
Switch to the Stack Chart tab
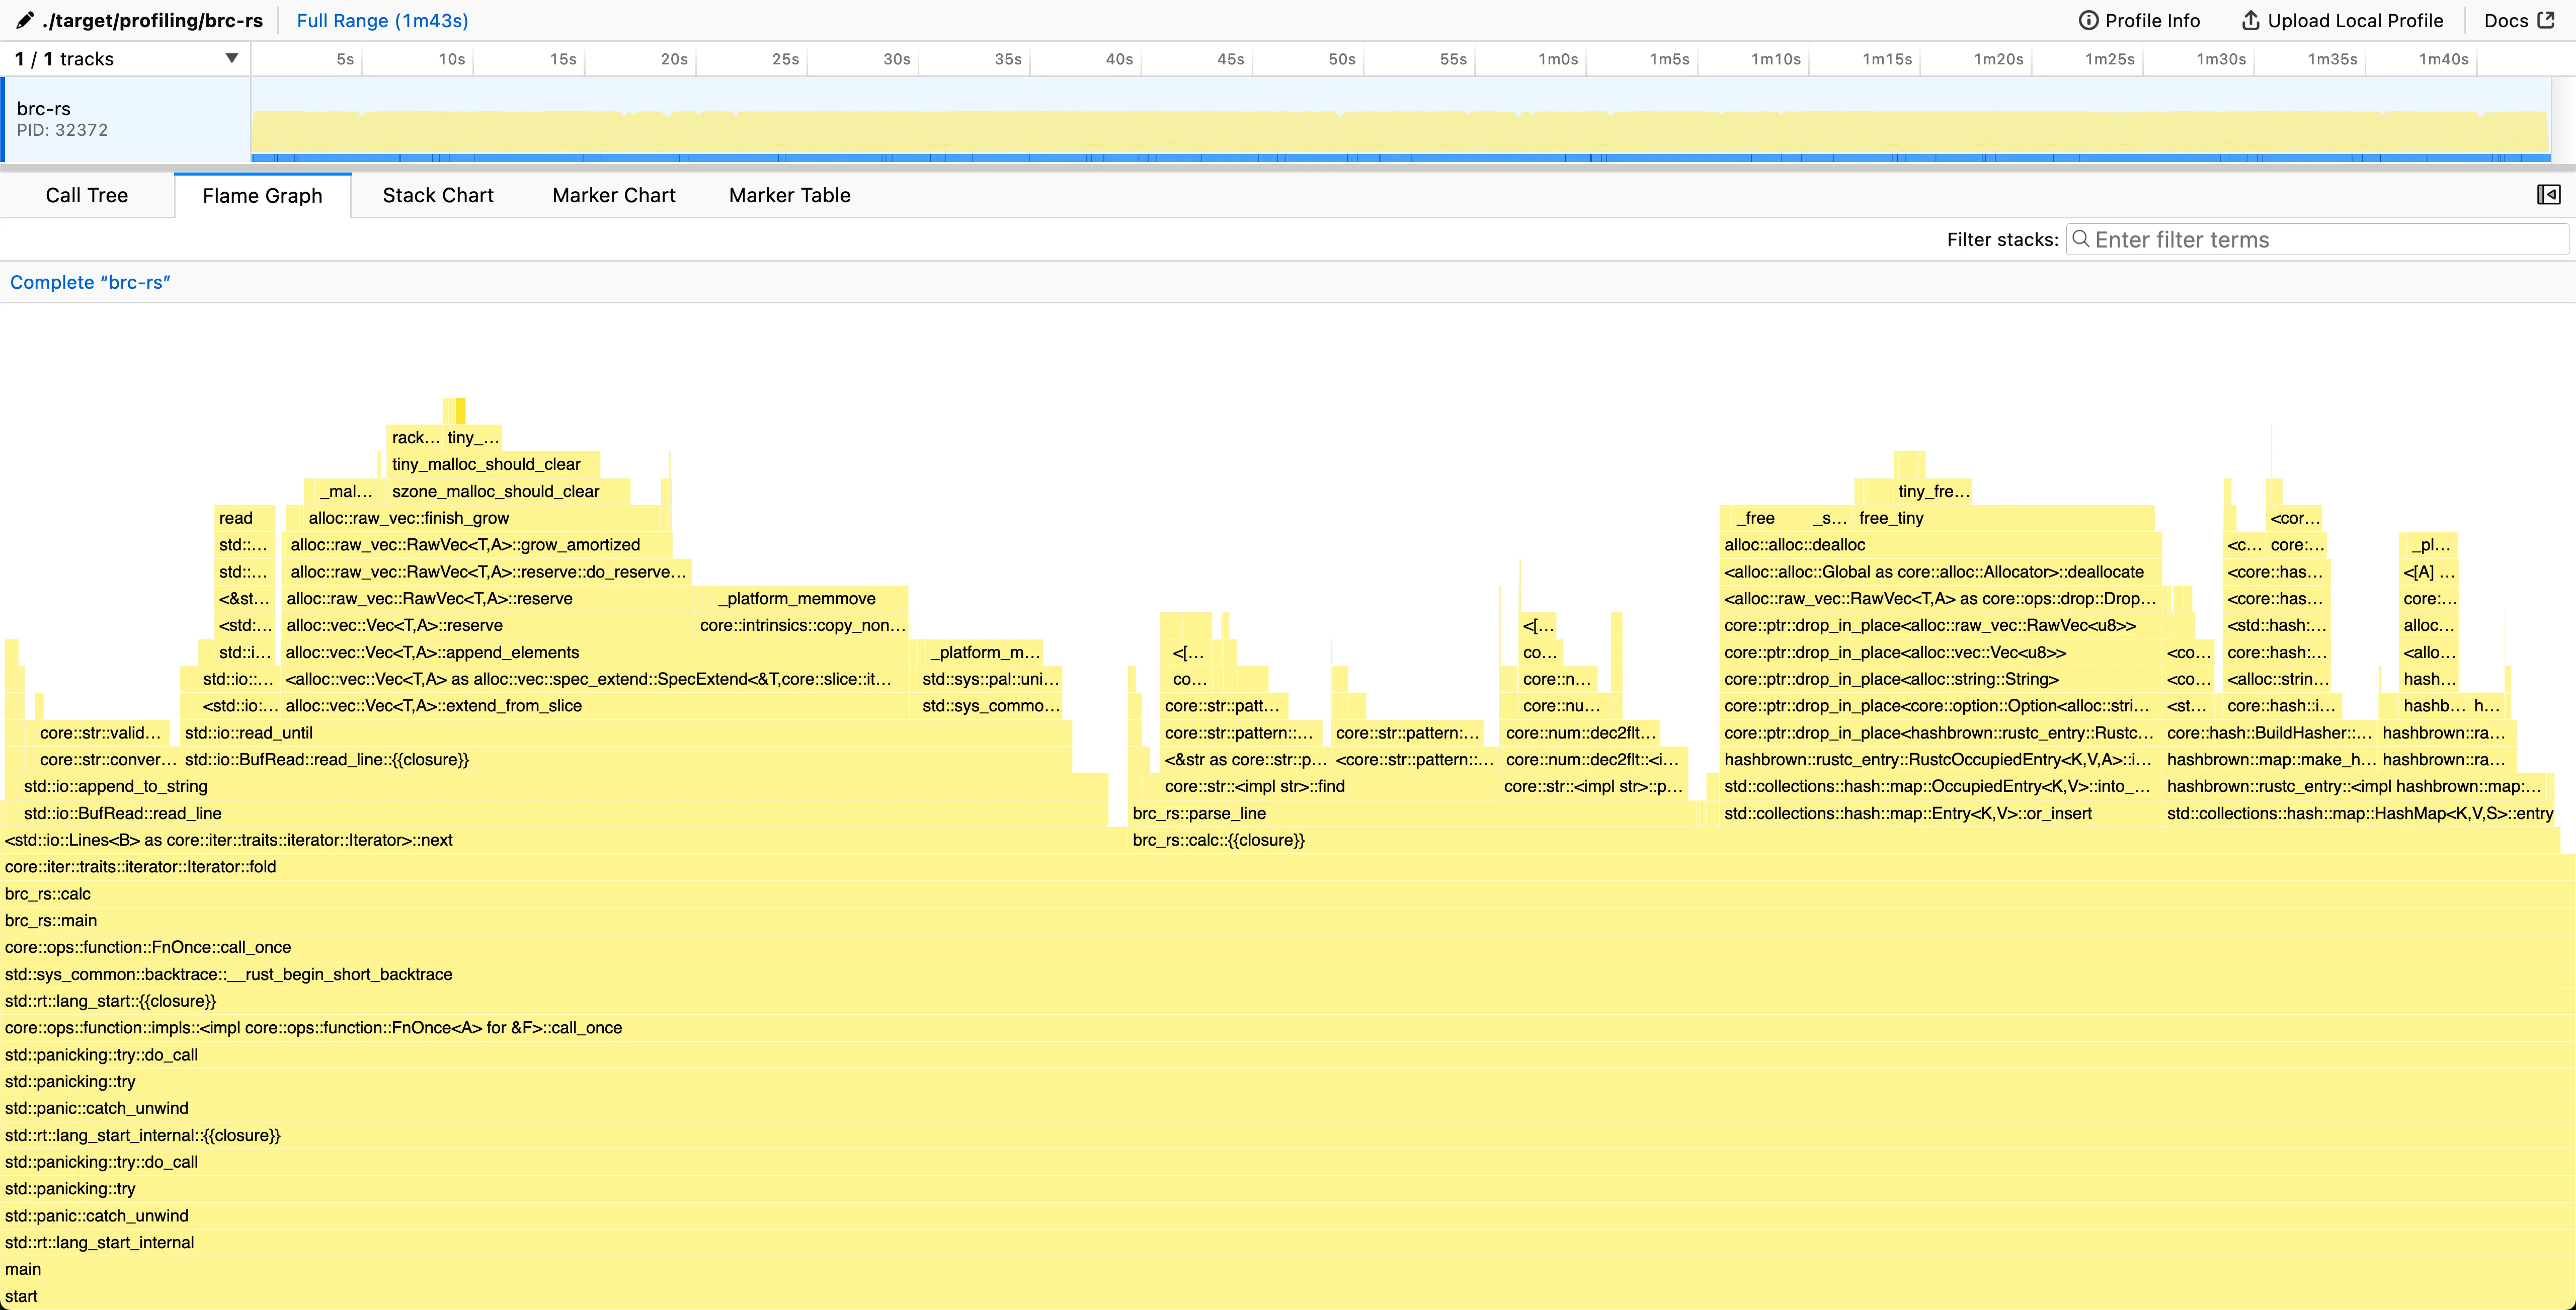click(x=437, y=195)
